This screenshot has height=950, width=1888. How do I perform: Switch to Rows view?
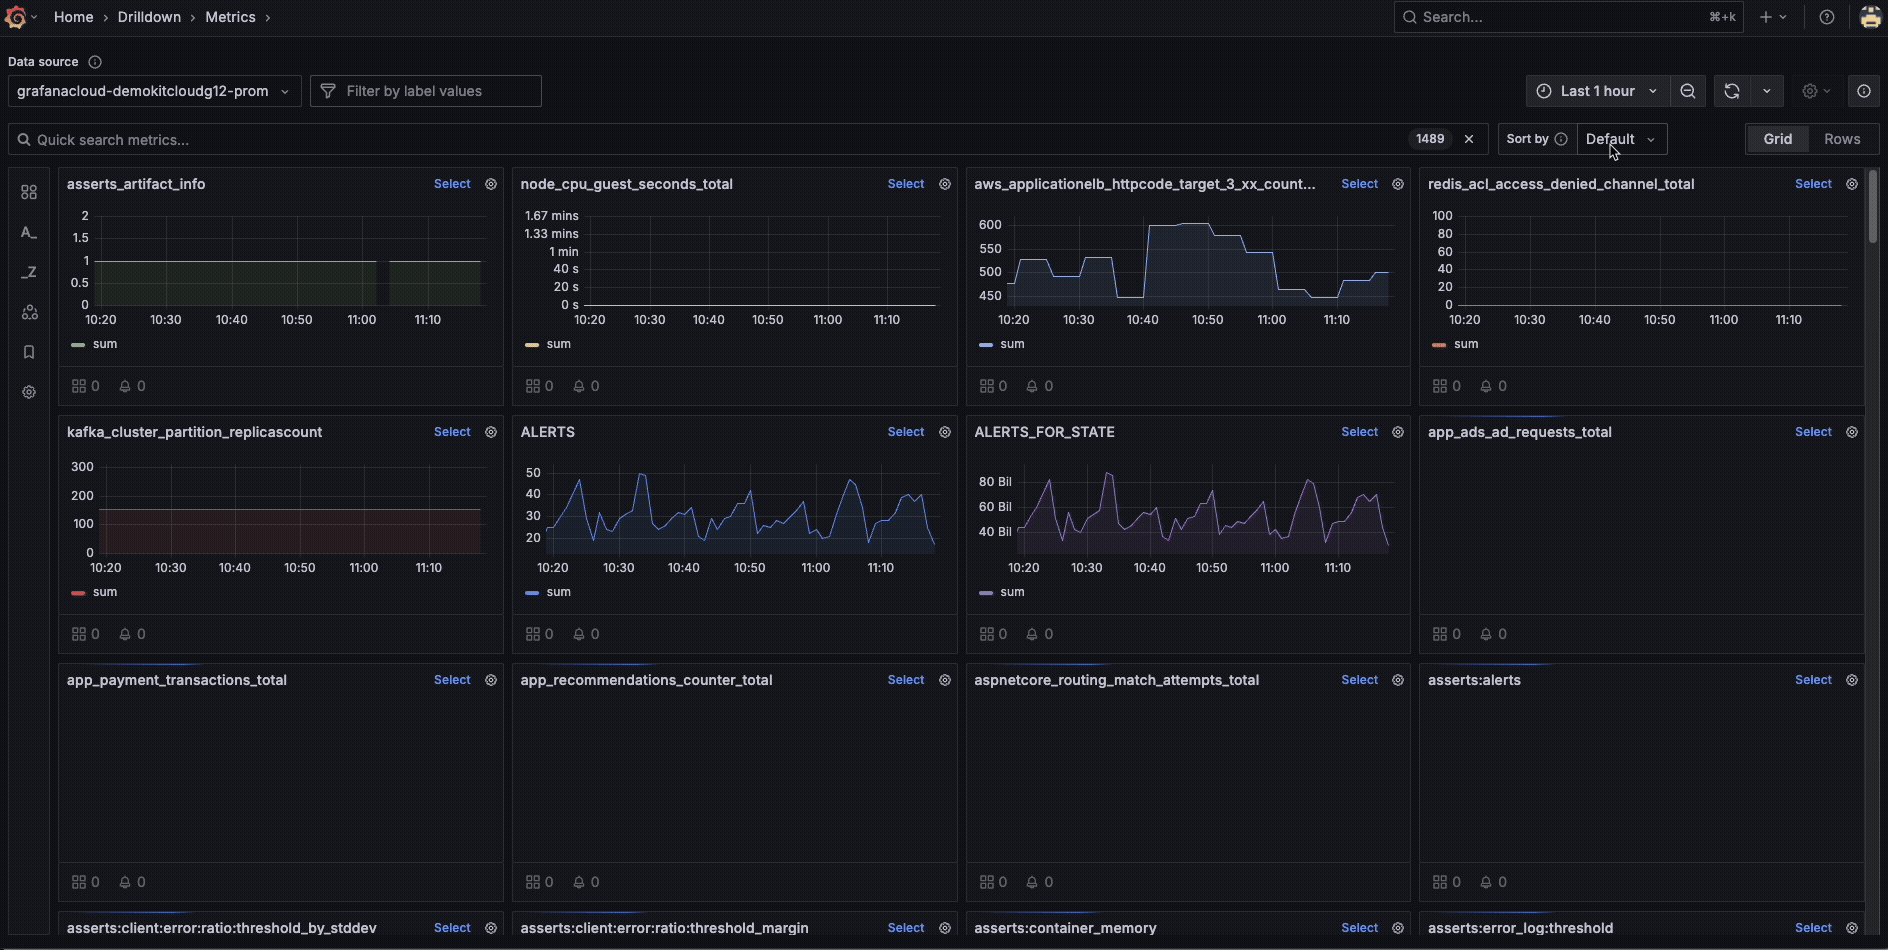tap(1841, 138)
